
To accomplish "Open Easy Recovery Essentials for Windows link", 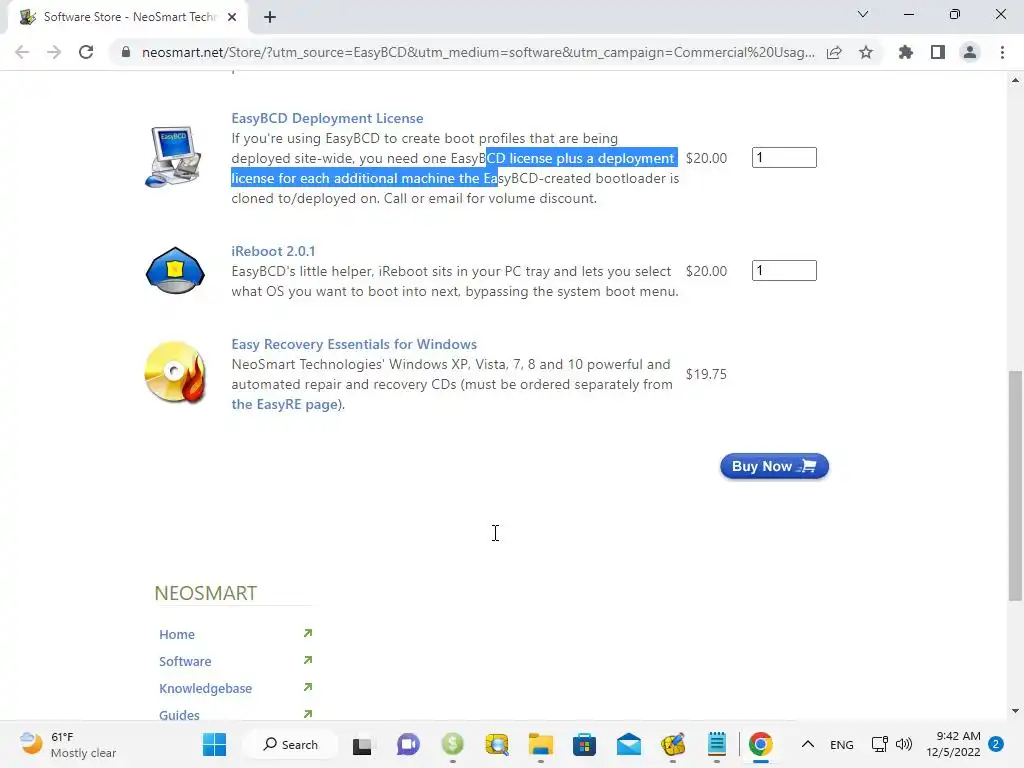I will click(354, 344).
